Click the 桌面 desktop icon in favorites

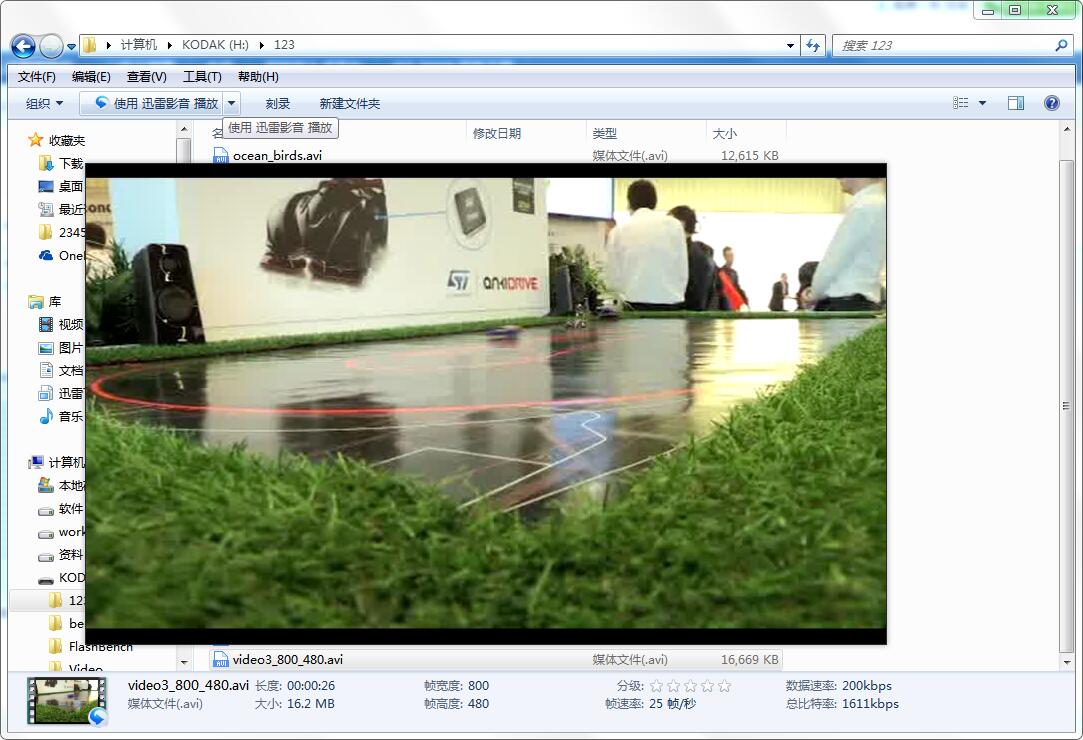(46, 186)
